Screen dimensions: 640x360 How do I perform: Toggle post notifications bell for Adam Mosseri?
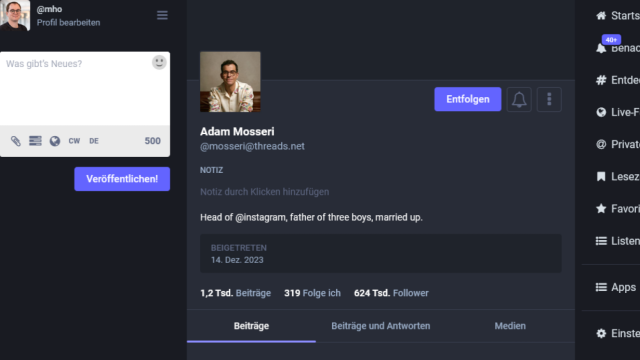coord(519,99)
